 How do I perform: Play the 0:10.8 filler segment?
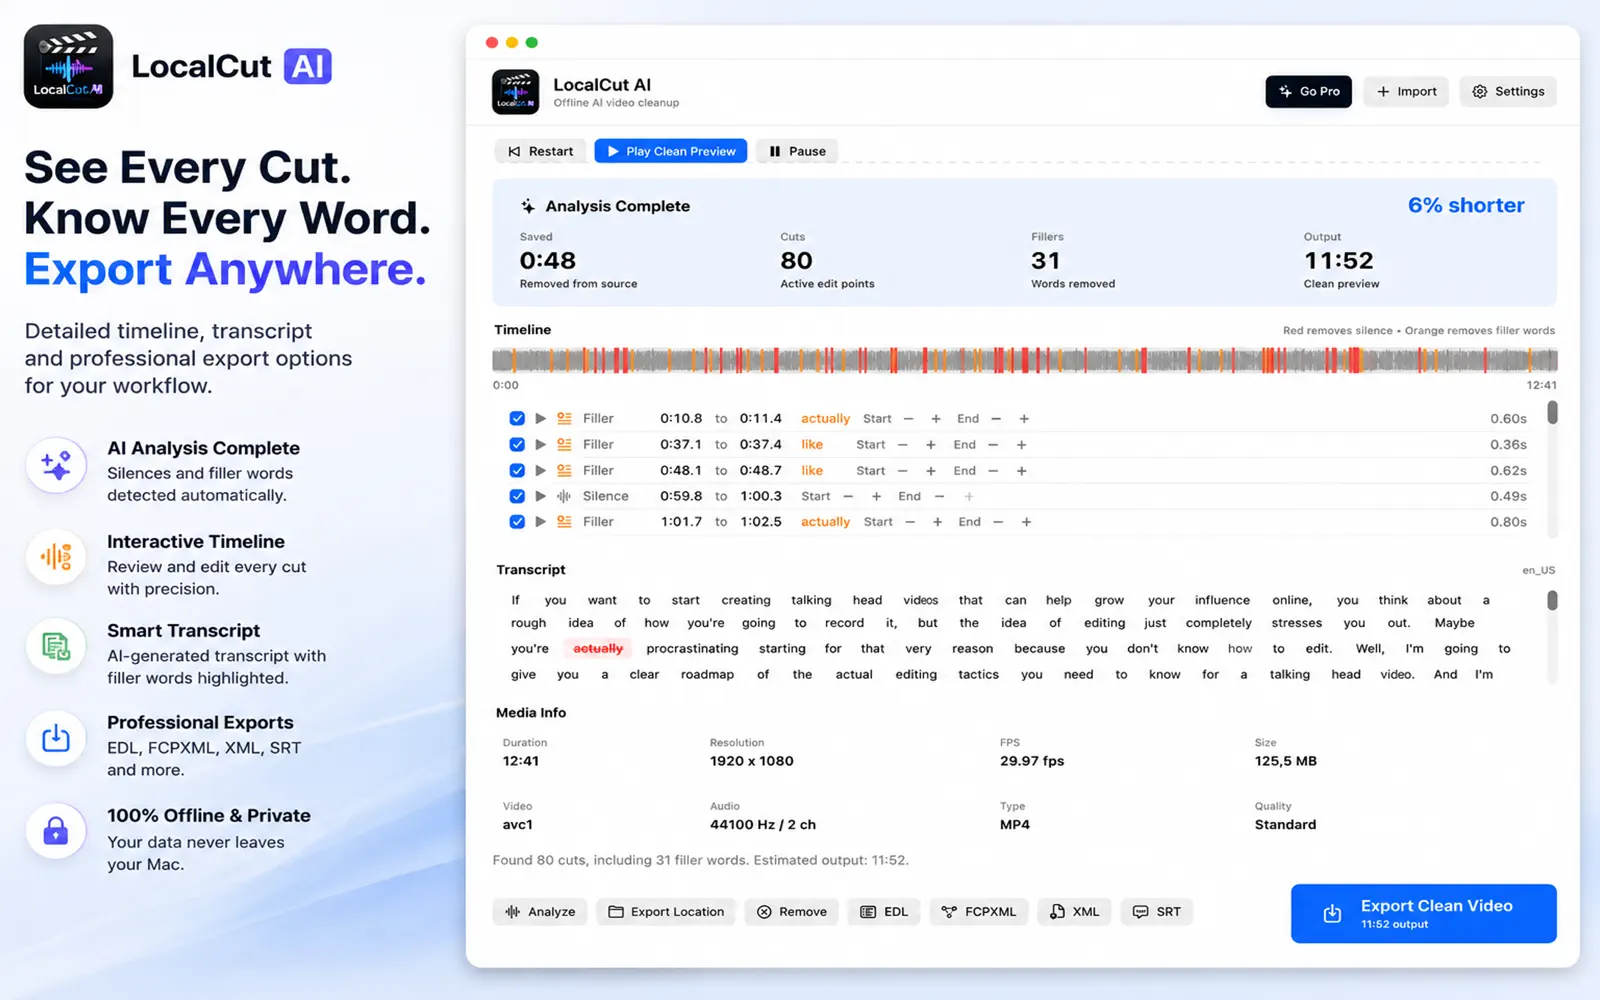pos(541,419)
